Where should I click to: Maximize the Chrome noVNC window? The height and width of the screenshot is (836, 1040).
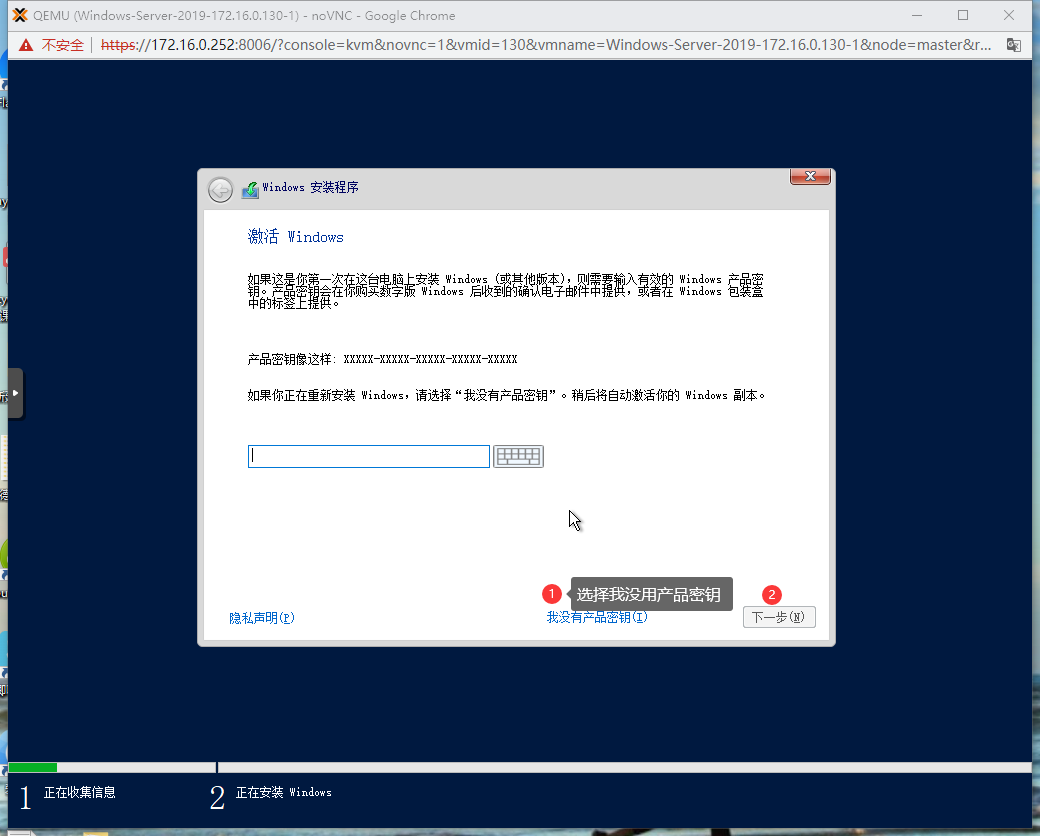pos(963,15)
